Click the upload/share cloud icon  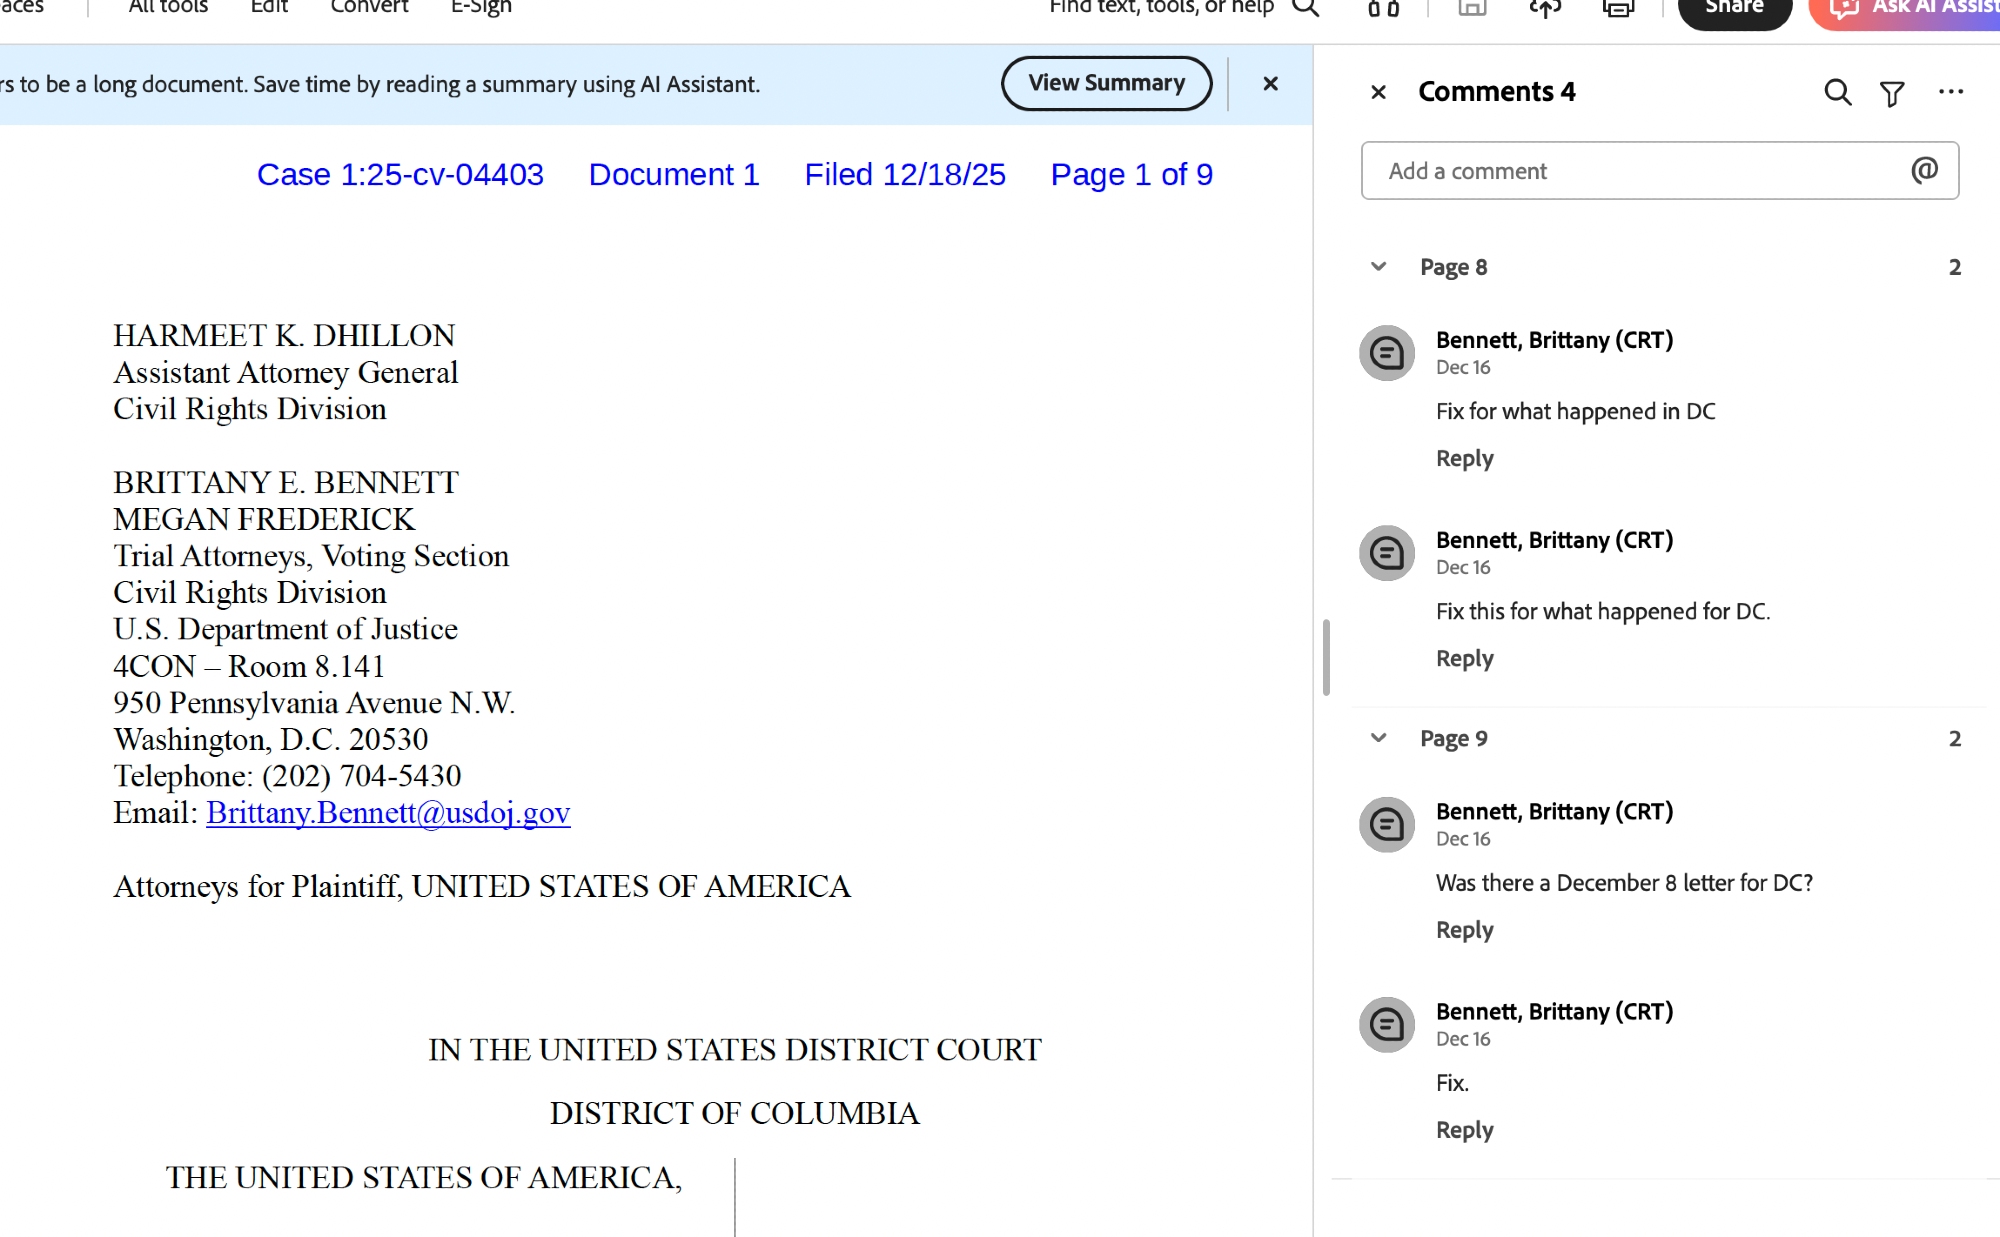pyautogui.click(x=1545, y=9)
